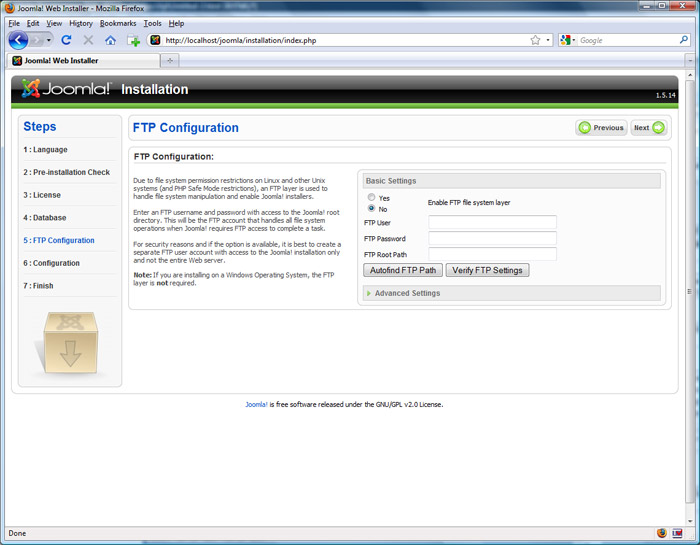700x545 pixels.
Task: Click step 1 : Language
Action: (x=46, y=150)
